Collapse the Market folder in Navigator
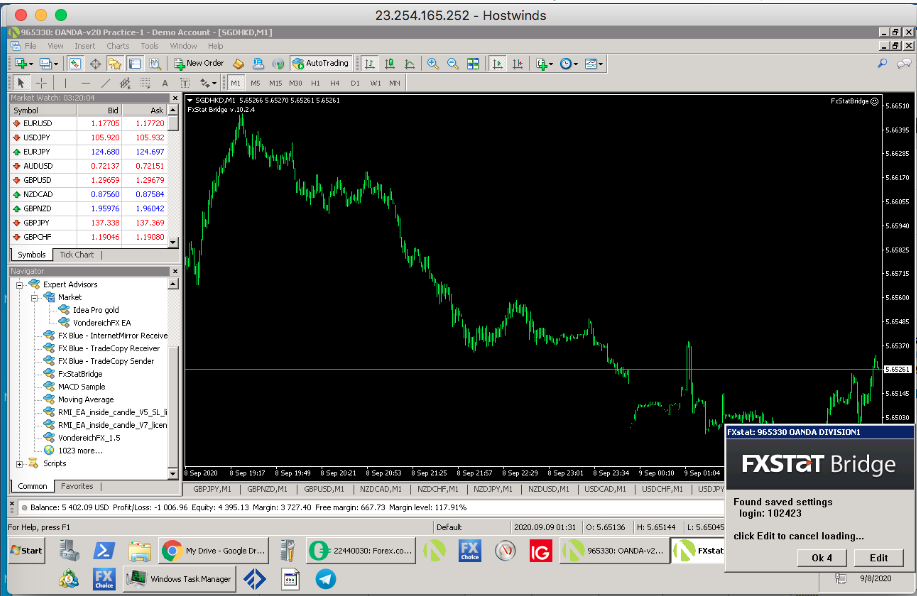 click(x=33, y=297)
